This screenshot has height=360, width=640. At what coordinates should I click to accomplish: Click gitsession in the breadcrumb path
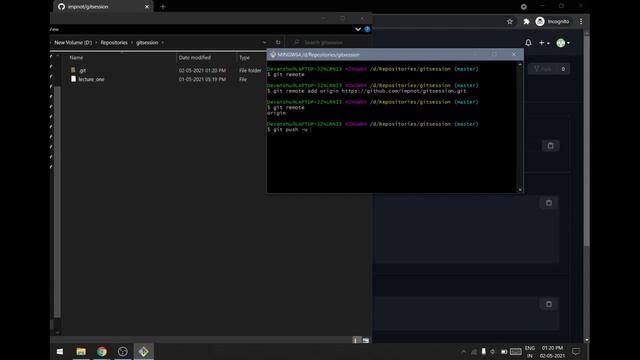(147, 42)
